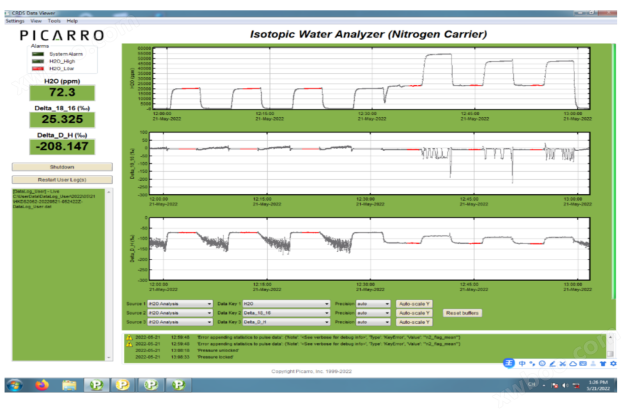
Task: Click the volume icon in system tray
Action: pos(565,386)
